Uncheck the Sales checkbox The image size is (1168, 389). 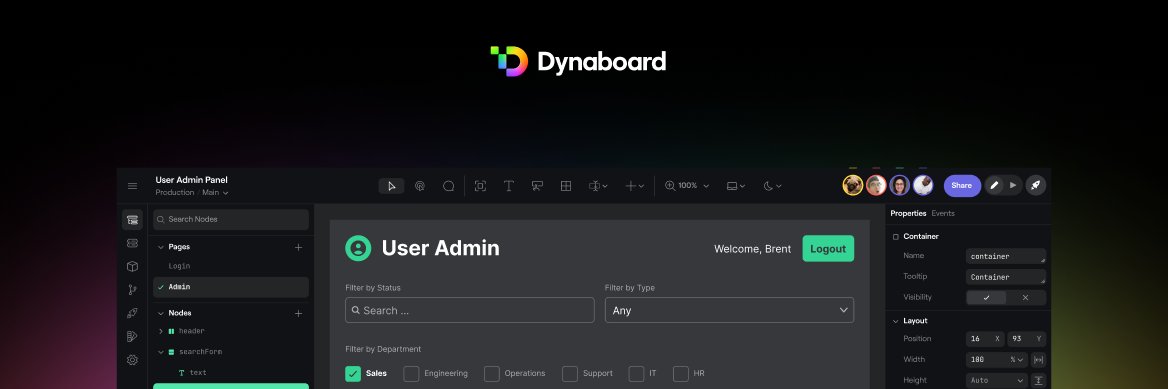point(353,373)
